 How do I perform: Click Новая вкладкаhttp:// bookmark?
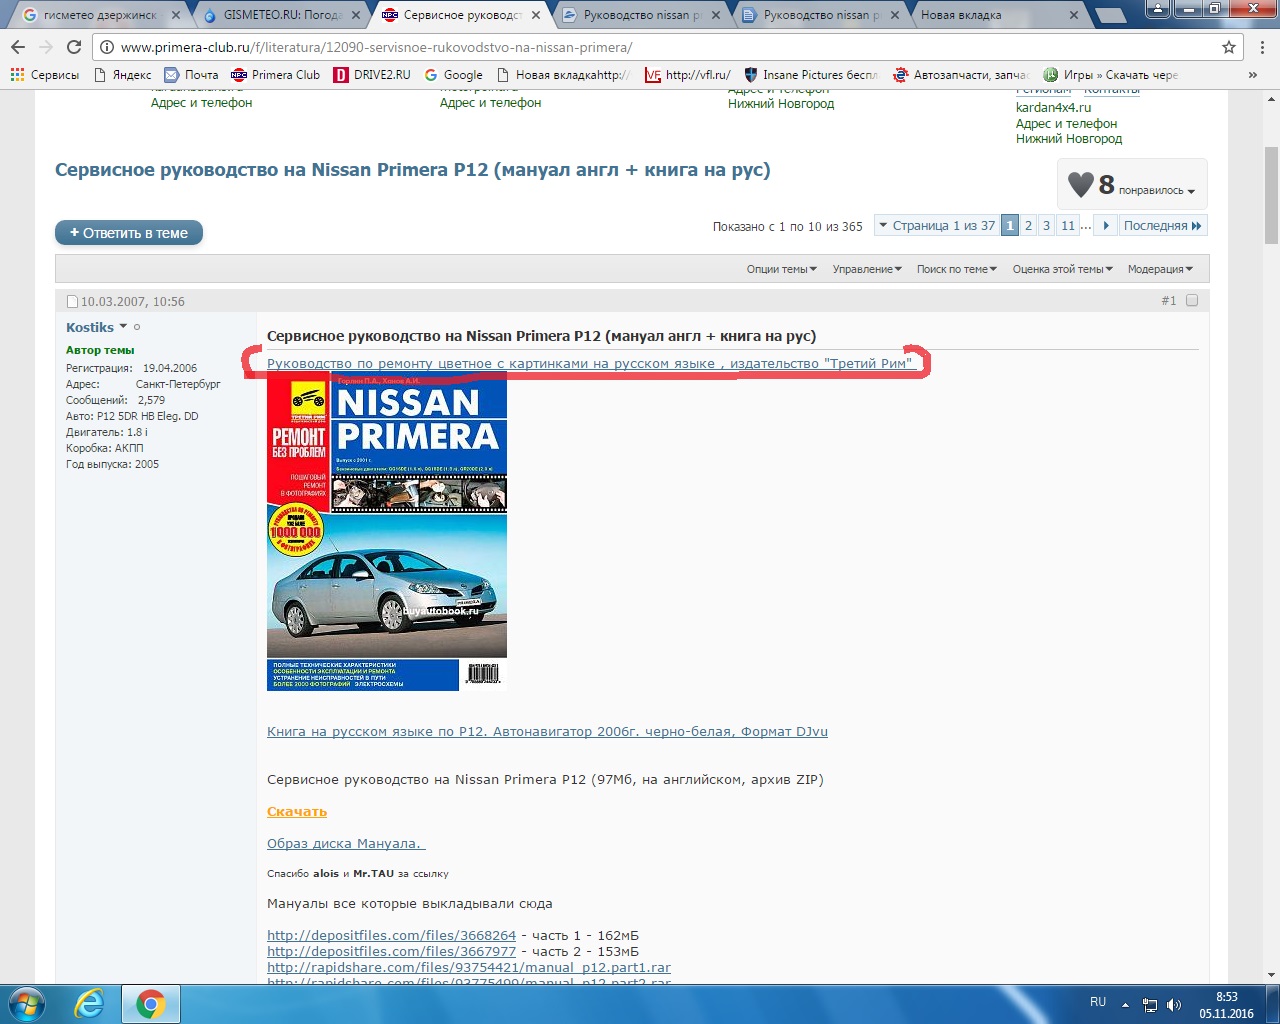[563, 75]
